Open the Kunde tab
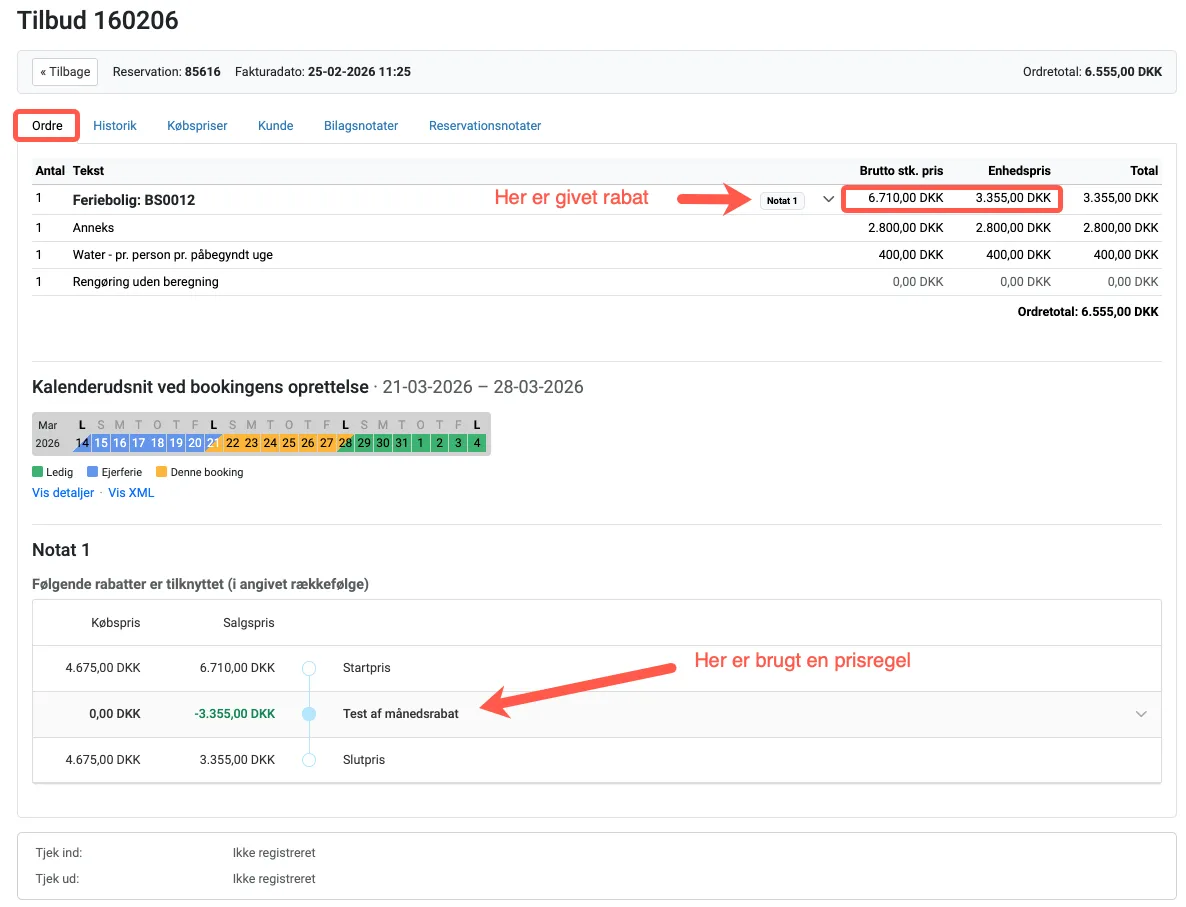Screen dimensions: 1186x907 click(275, 126)
